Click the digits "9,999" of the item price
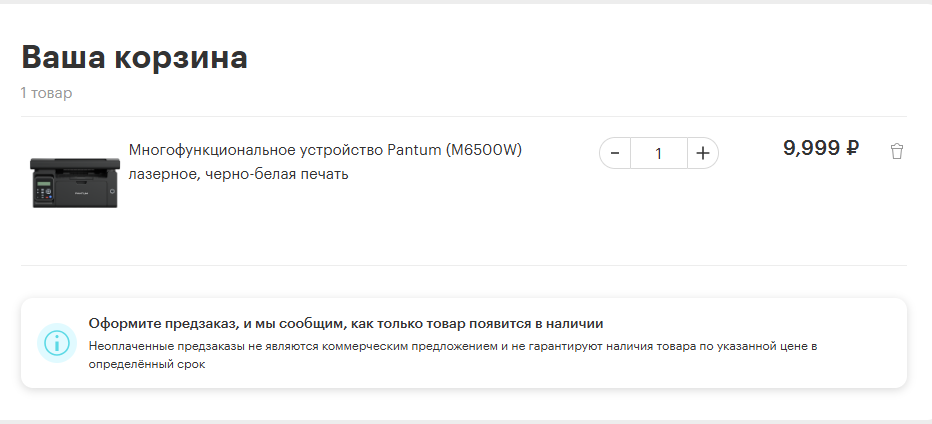This screenshot has height=424, width=932. pos(810,148)
